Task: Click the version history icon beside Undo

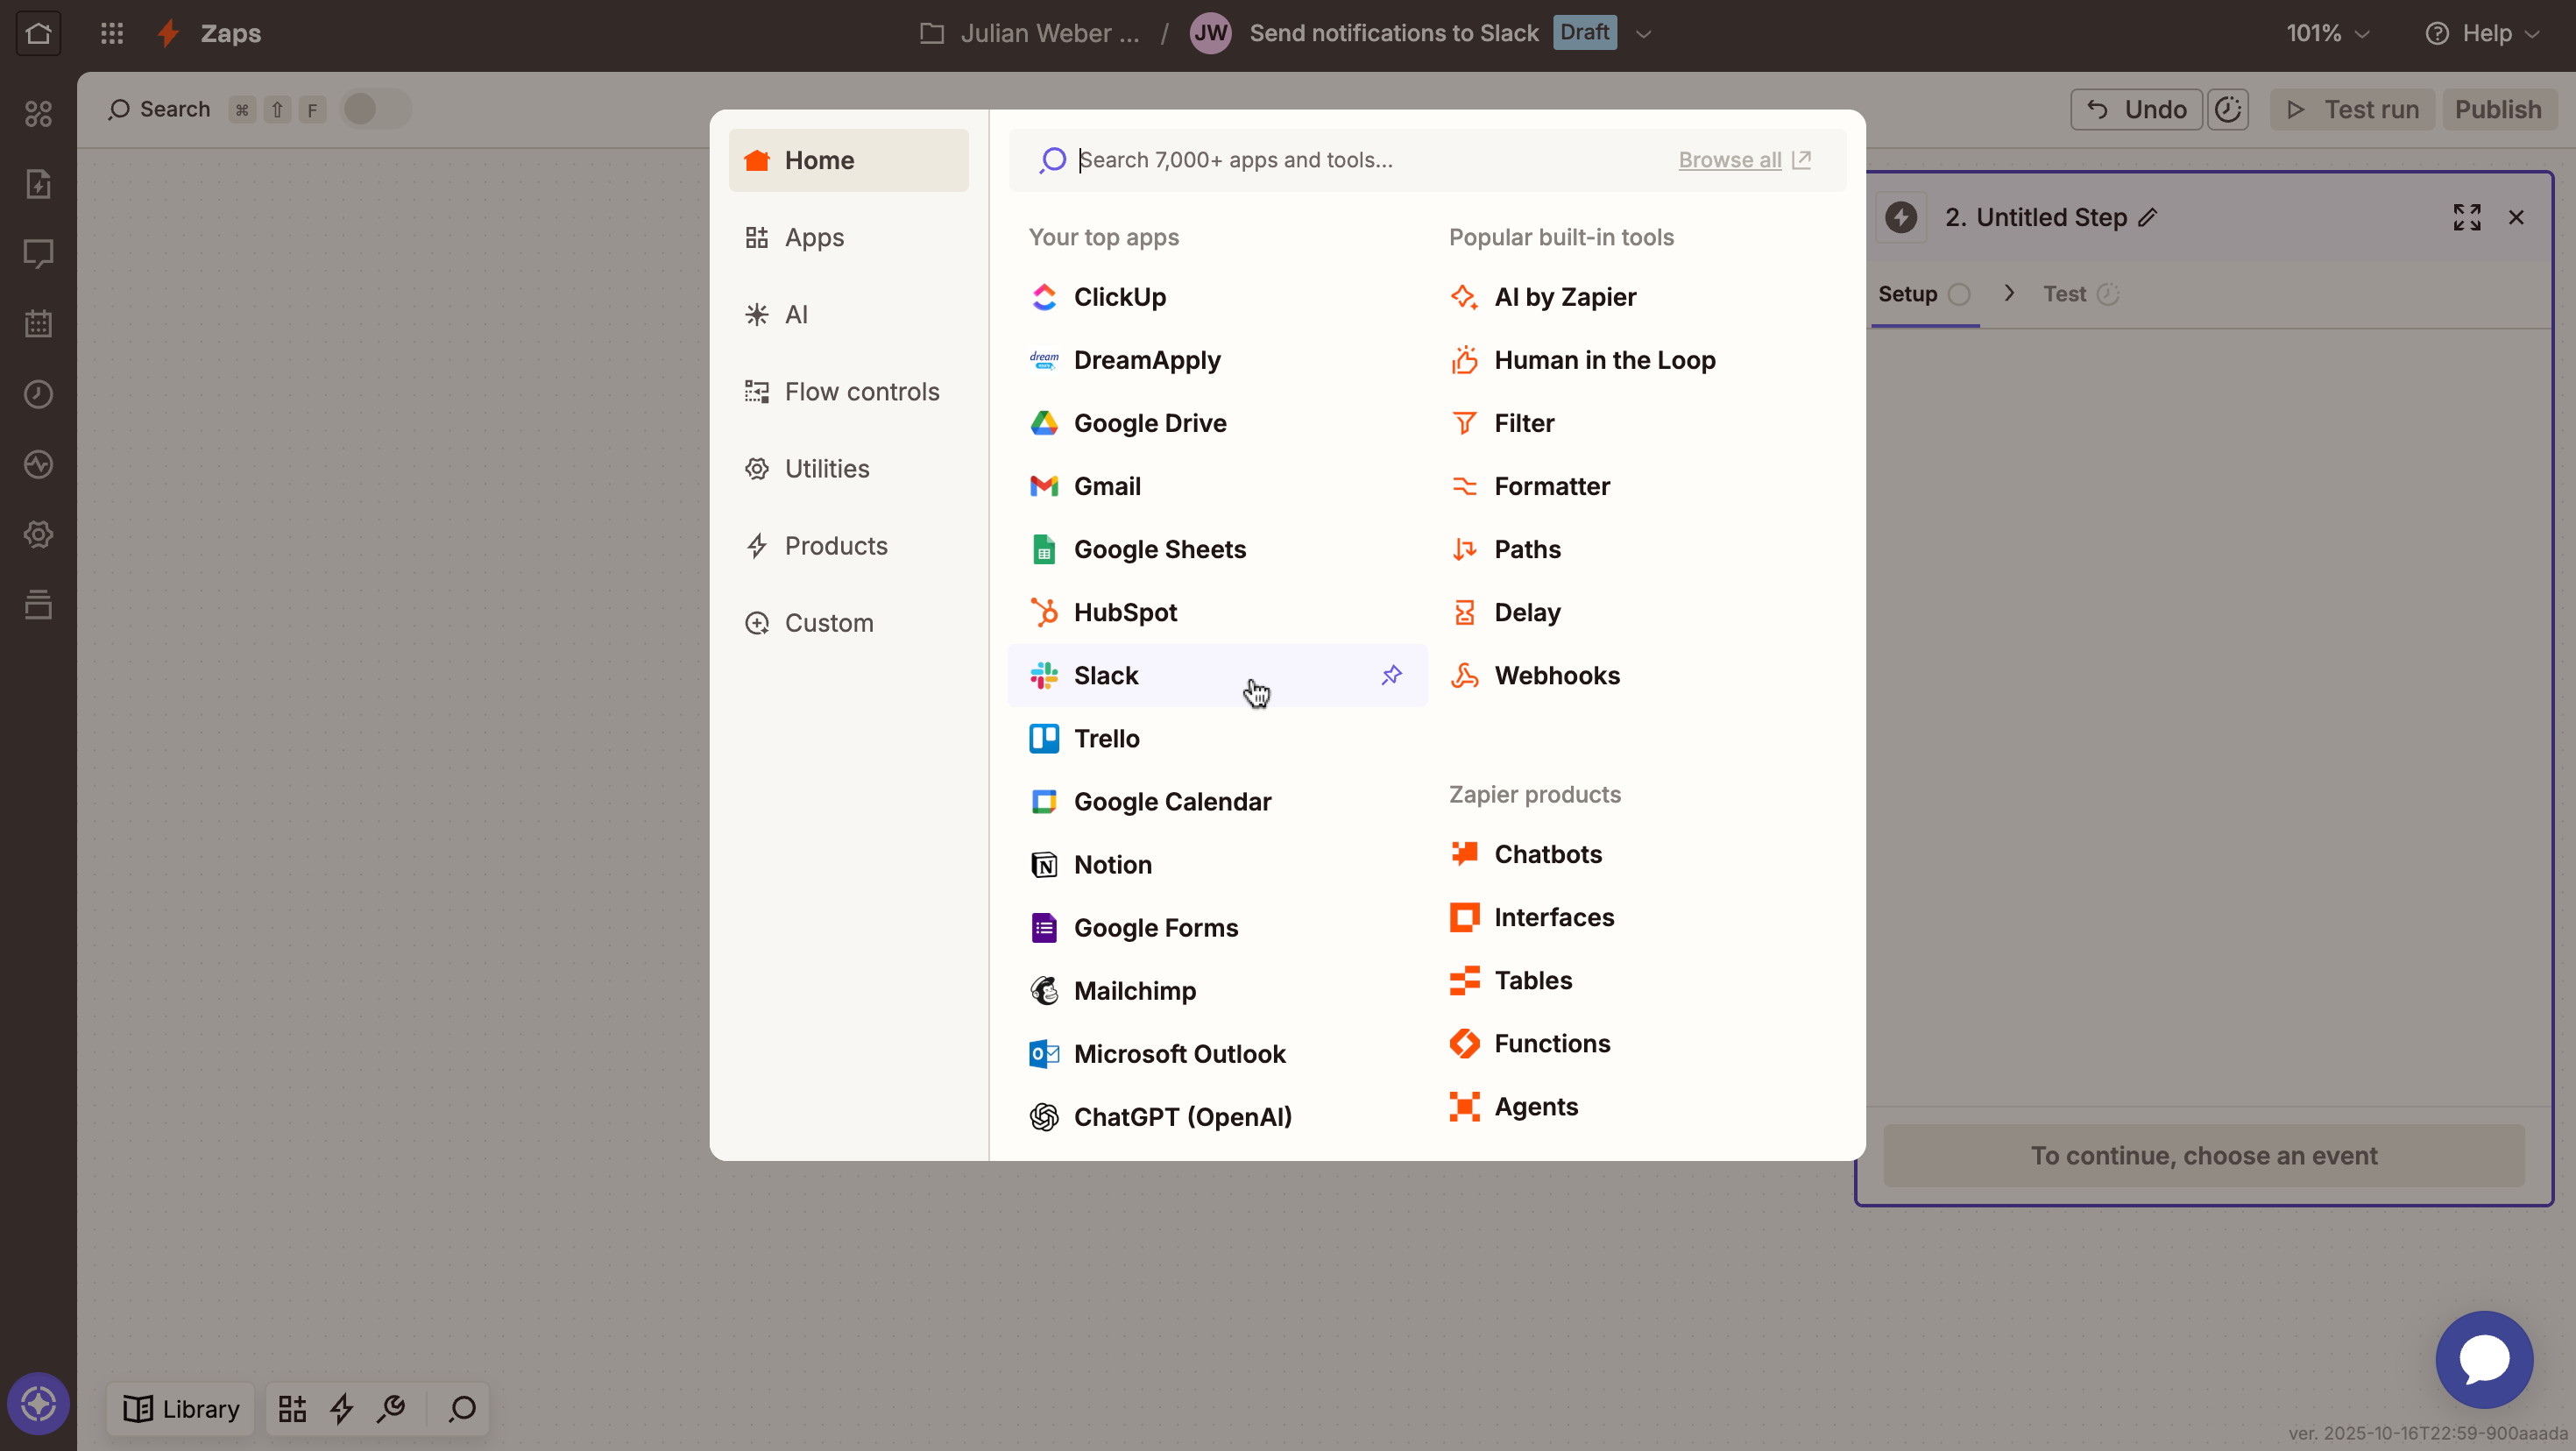Action: click(x=2228, y=109)
